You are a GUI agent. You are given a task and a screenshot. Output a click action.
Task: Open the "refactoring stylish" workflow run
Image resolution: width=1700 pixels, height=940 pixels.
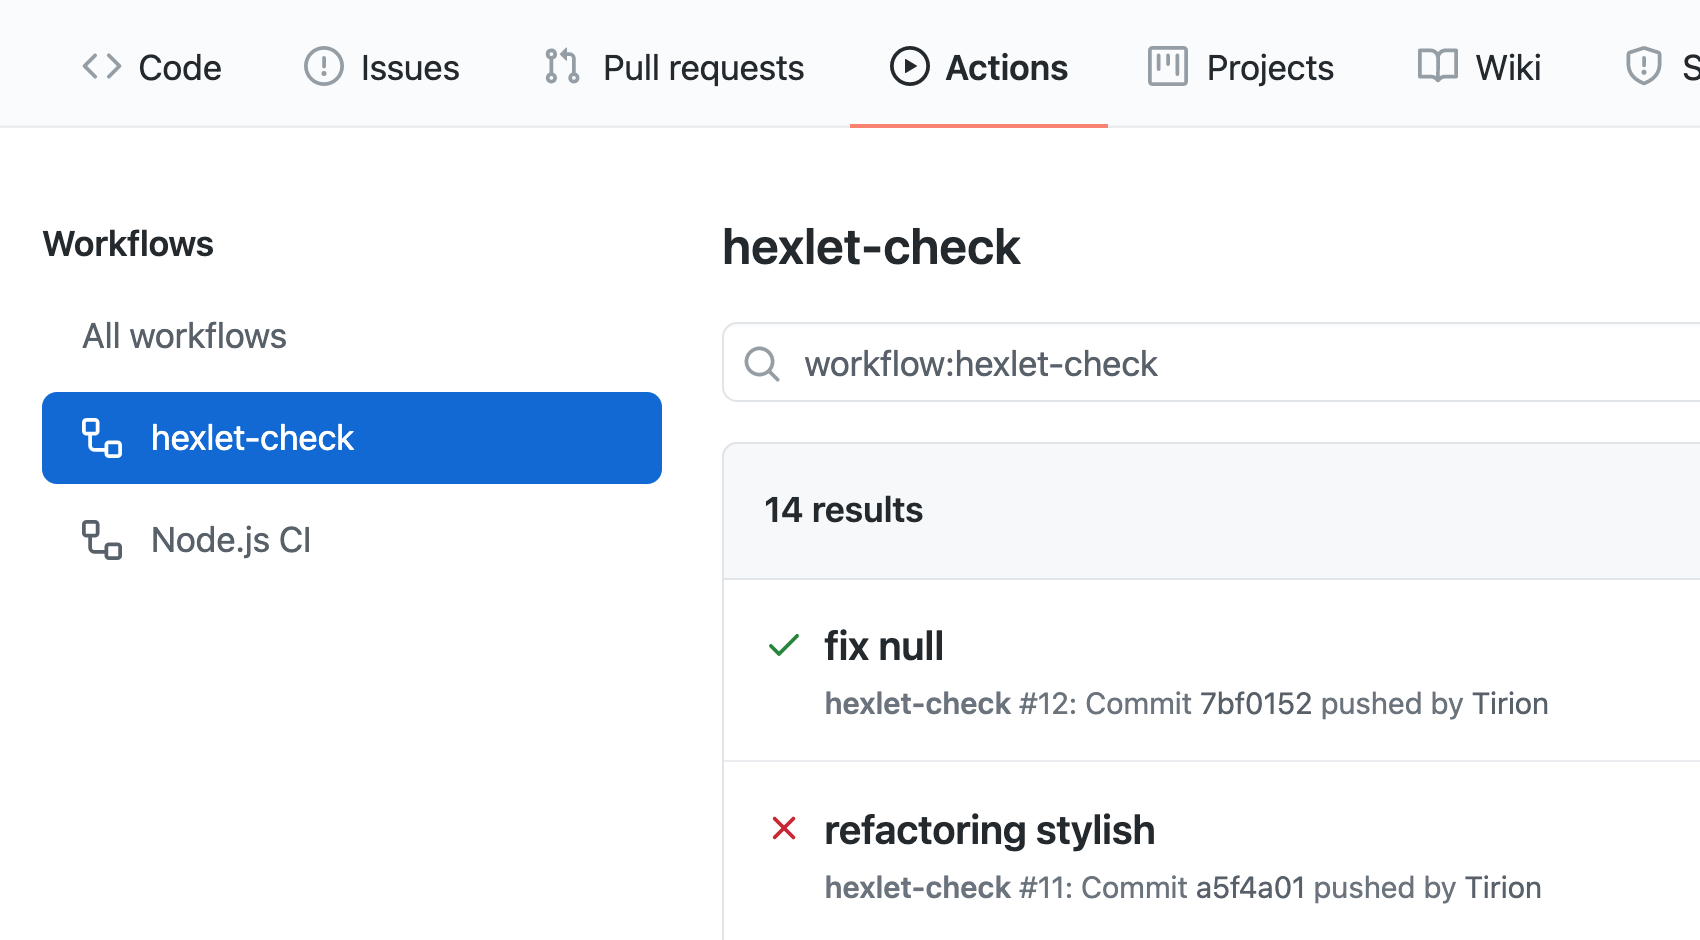click(989, 830)
